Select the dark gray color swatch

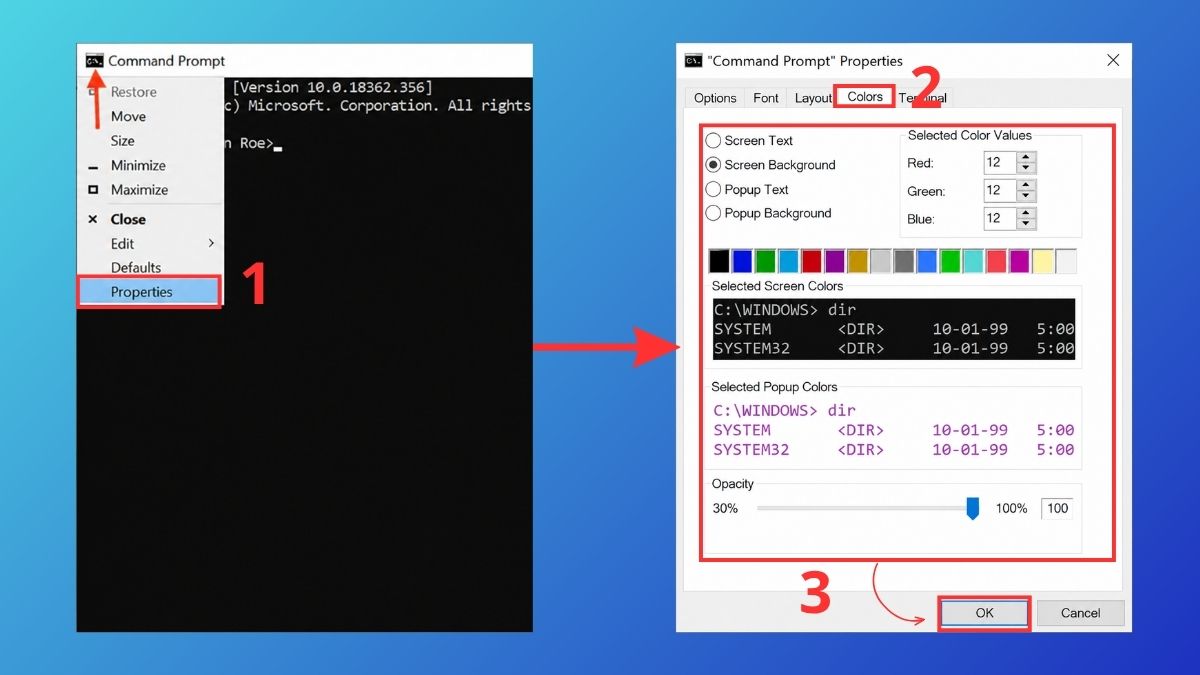pos(904,261)
